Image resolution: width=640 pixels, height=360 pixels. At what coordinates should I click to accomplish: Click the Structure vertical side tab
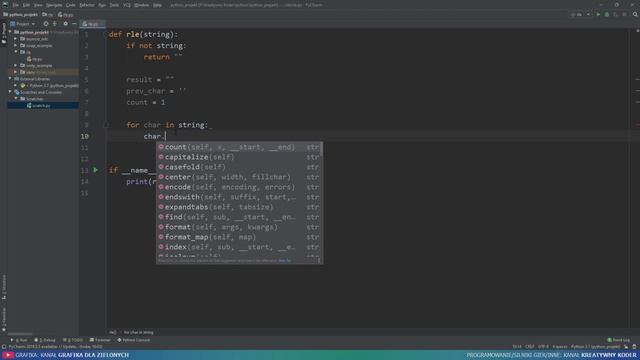click(4, 287)
